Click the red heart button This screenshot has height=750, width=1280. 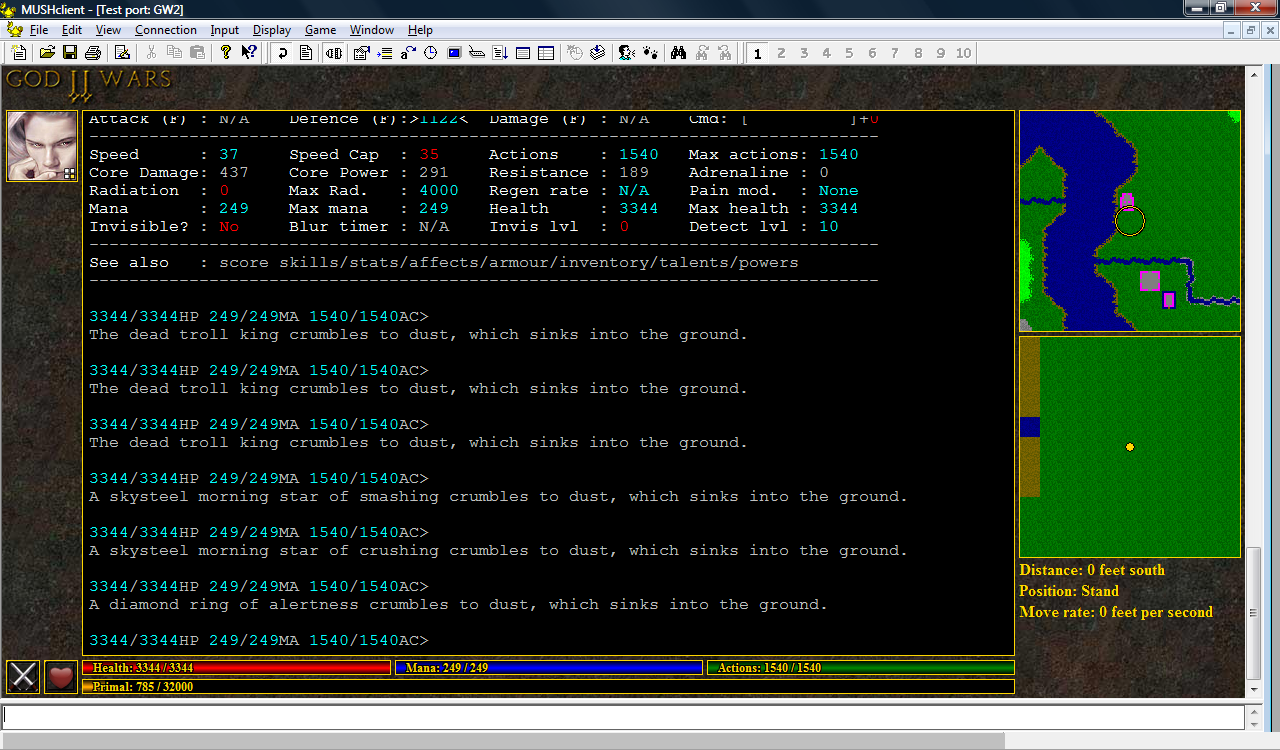[61, 677]
